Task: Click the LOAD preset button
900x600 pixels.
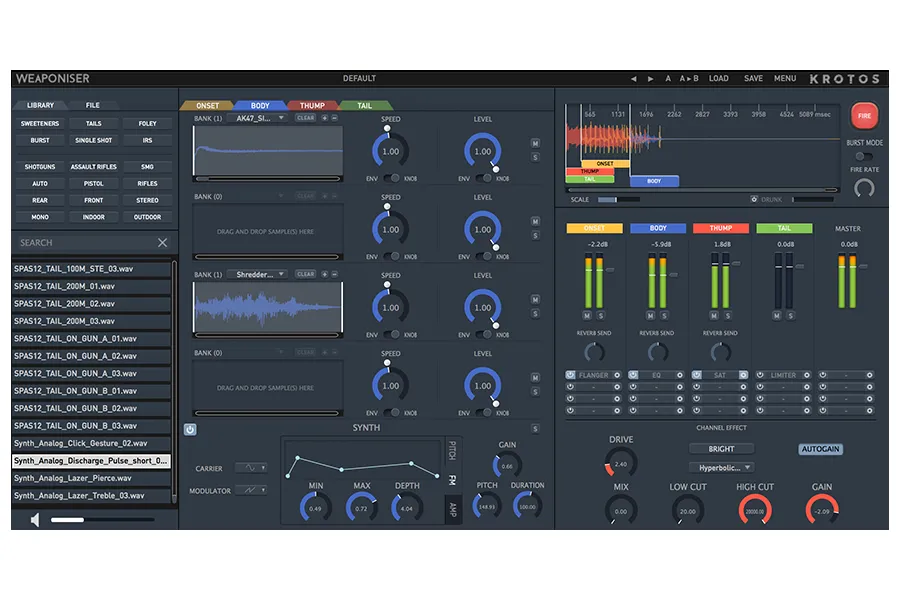Action: click(719, 79)
